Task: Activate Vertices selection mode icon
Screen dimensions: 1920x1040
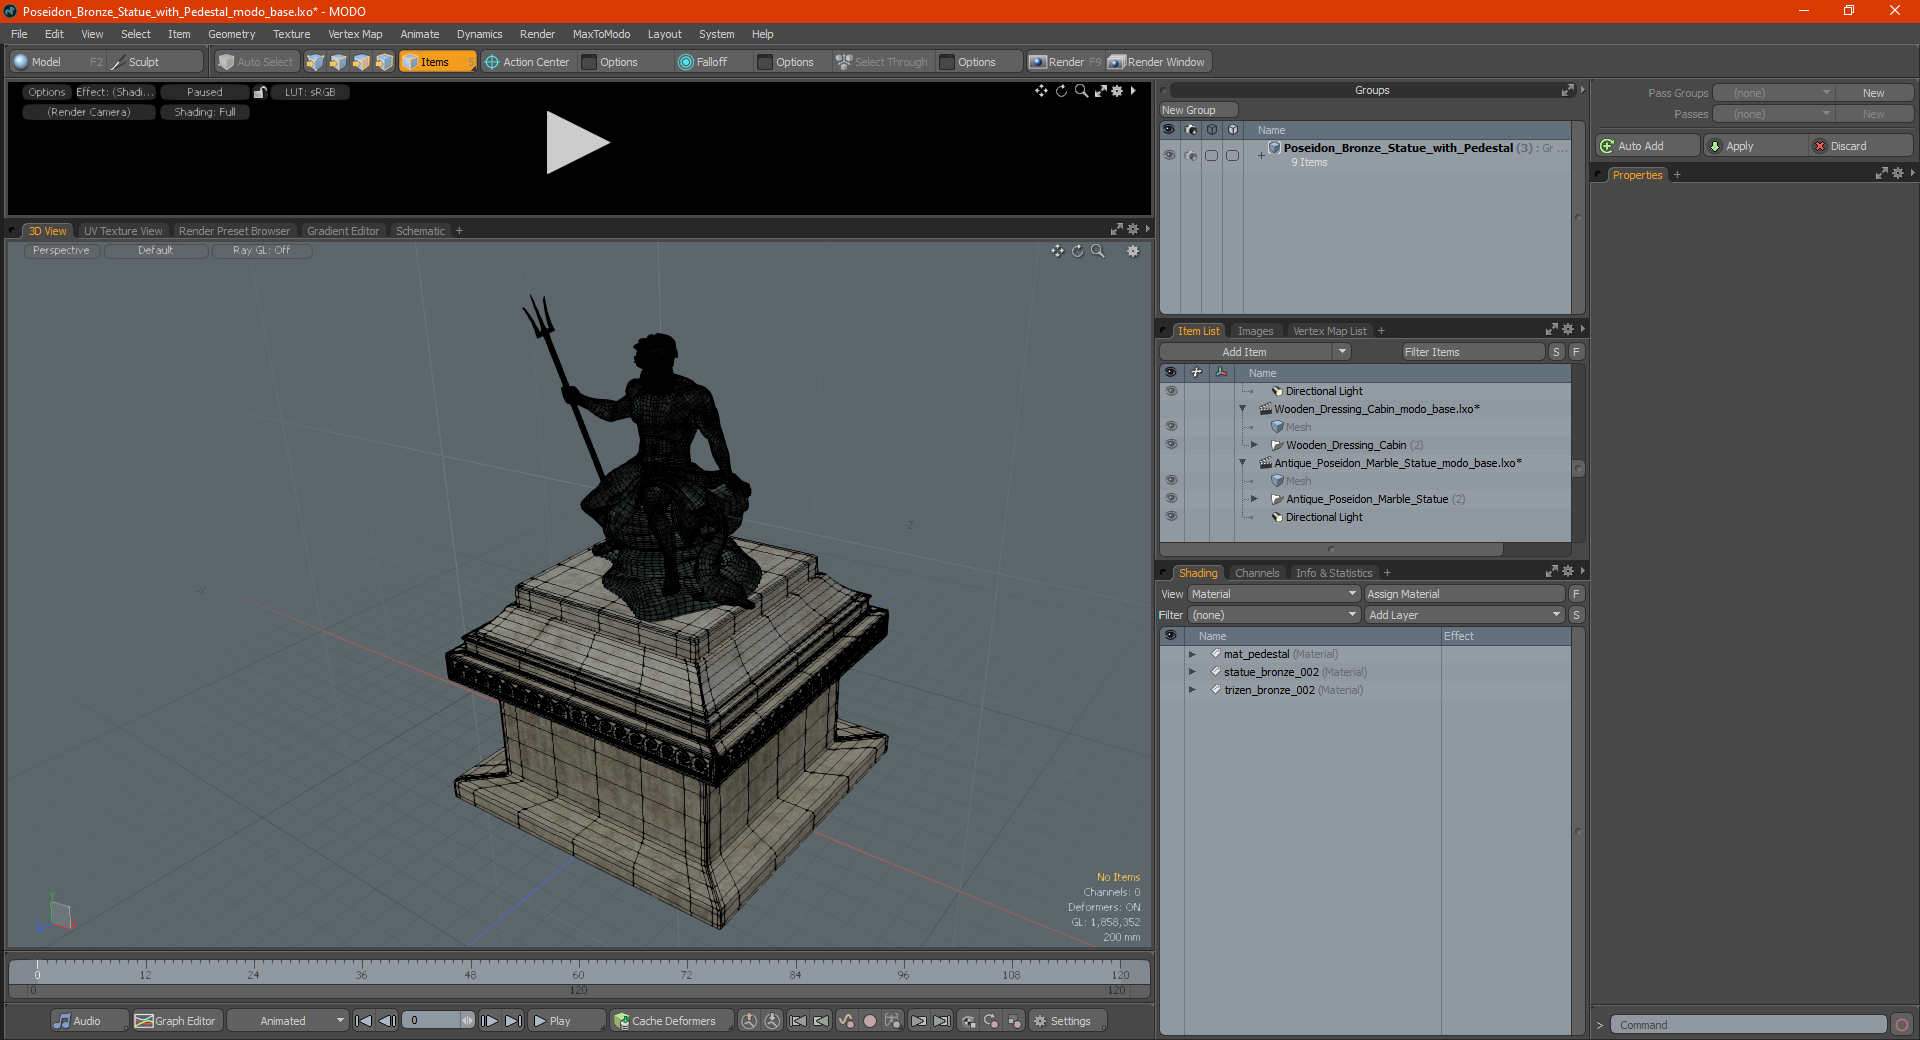Action: 315,62
